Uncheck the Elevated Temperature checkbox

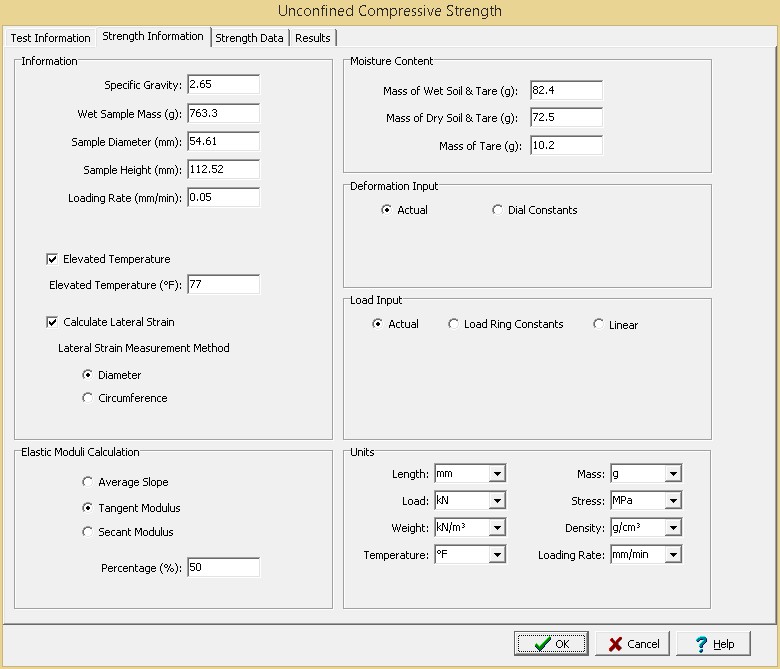pos(53,259)
